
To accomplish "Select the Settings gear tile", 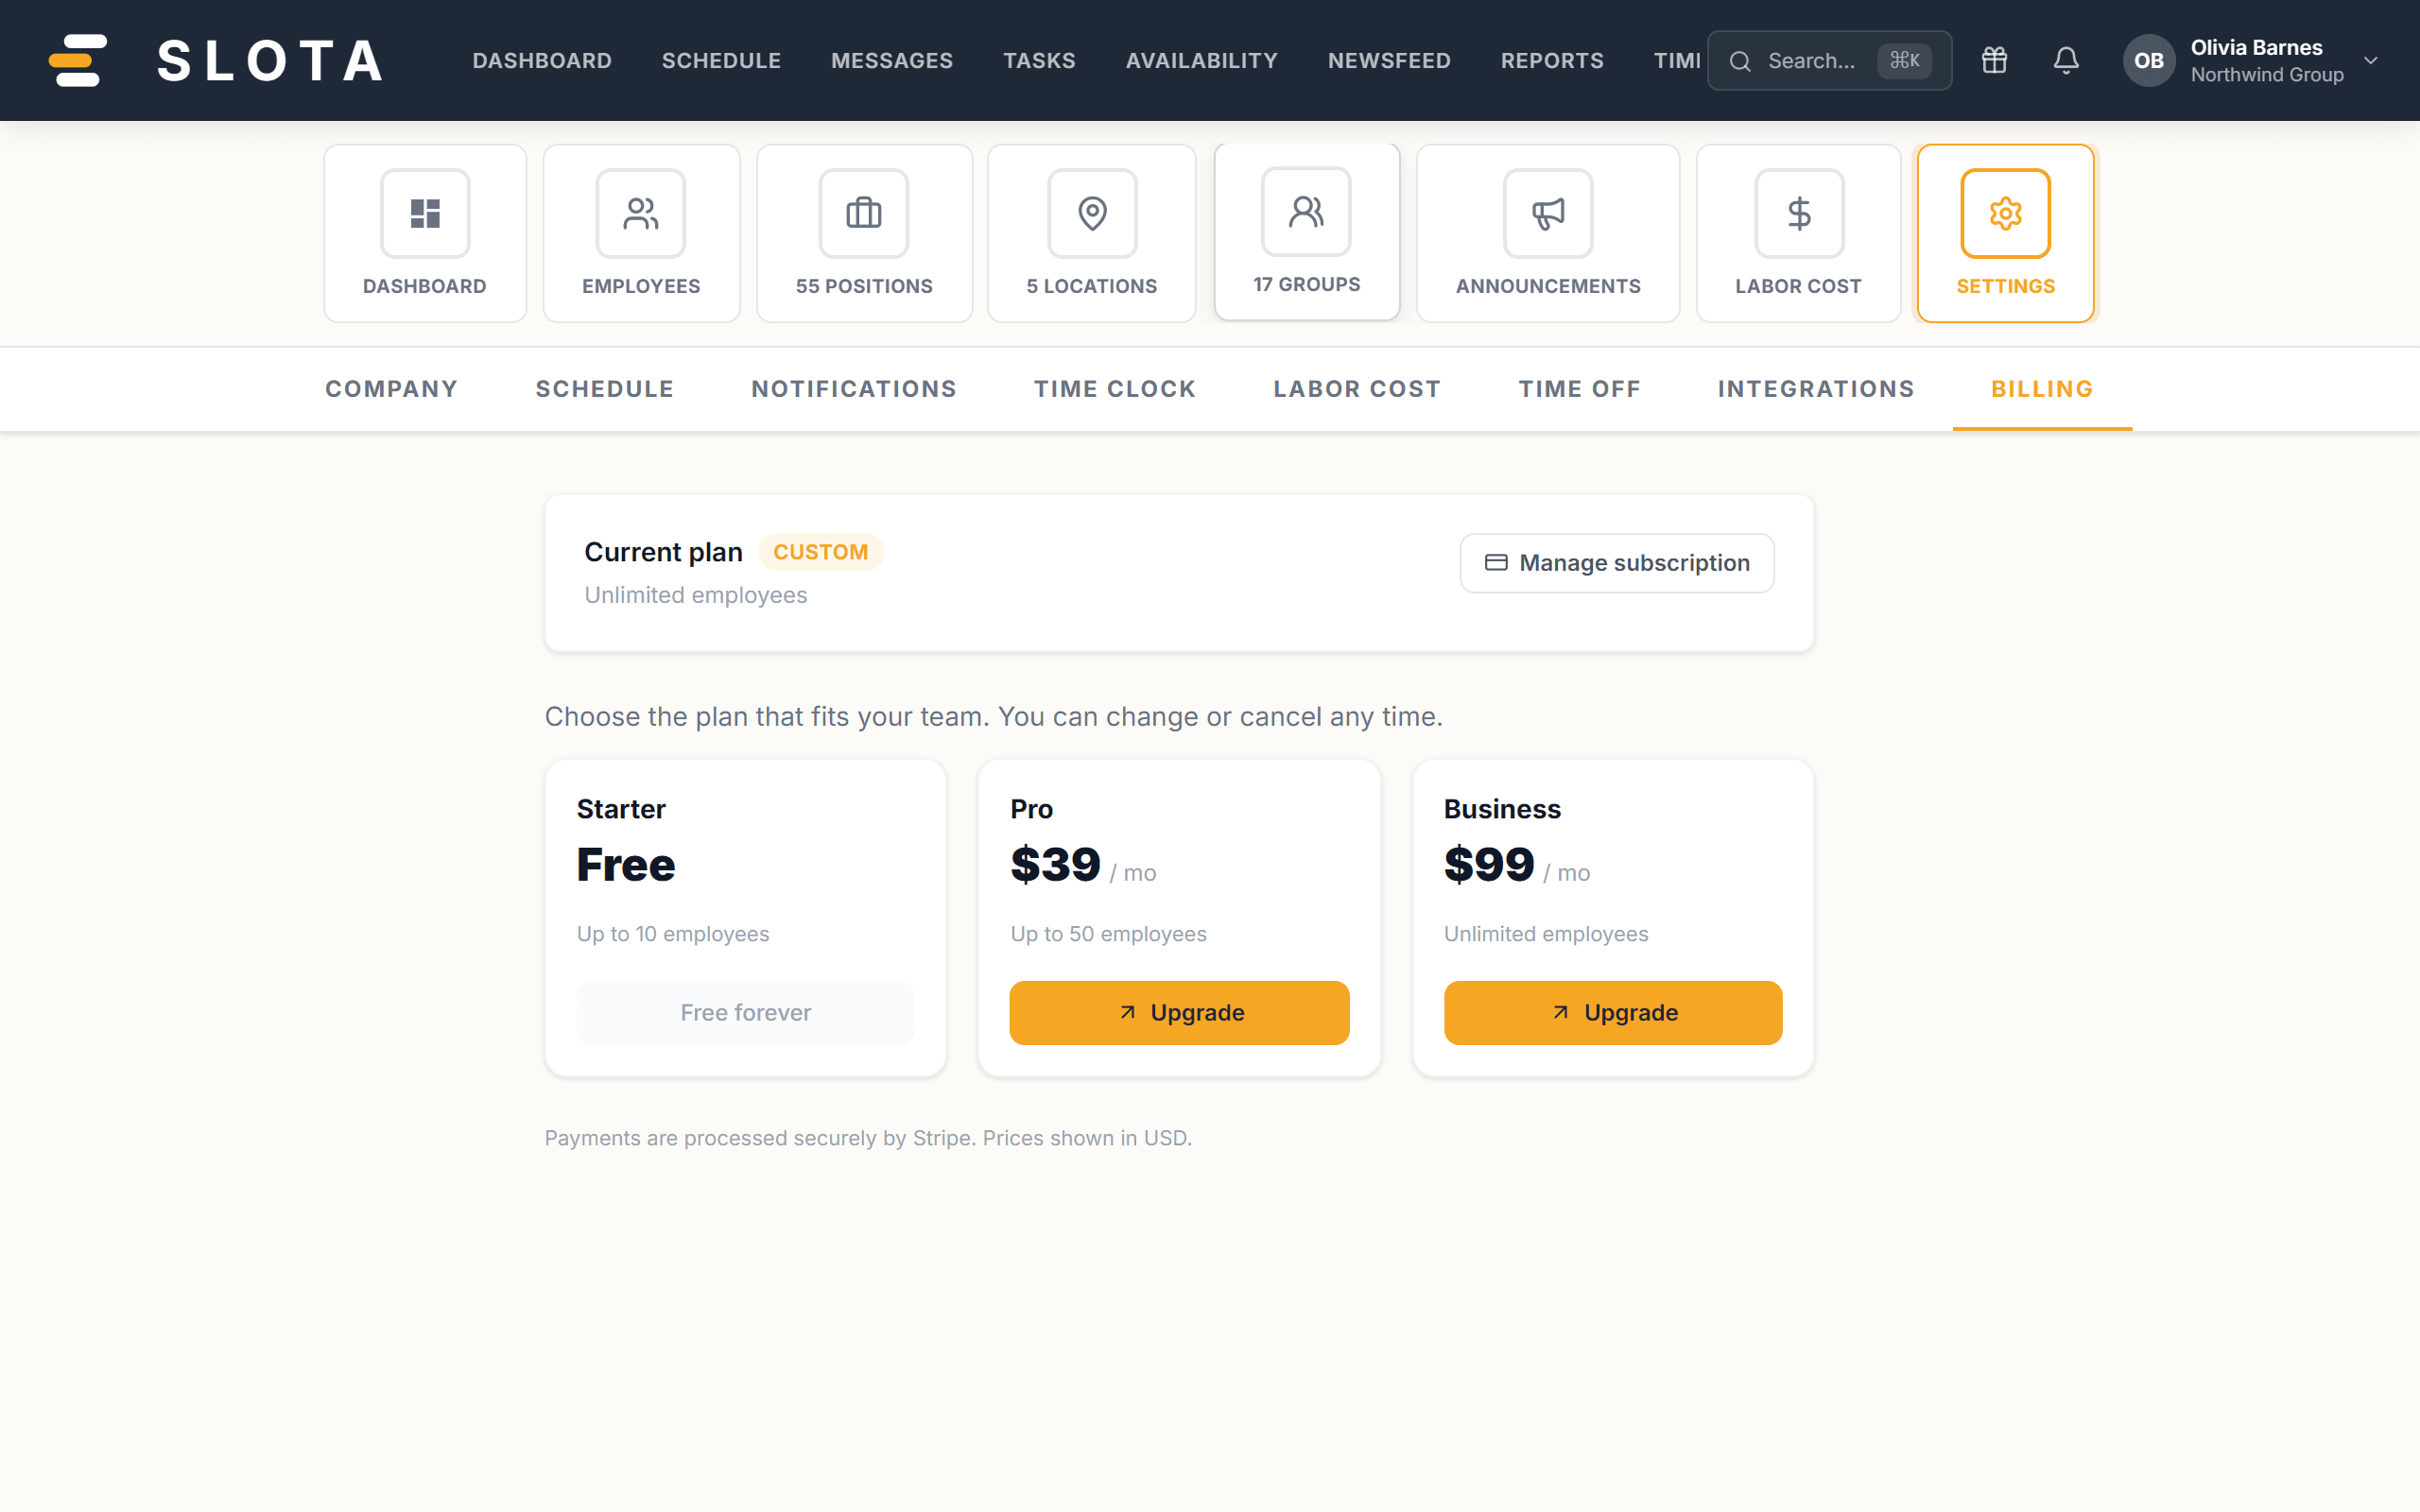I will click(x=2006, y=233).
